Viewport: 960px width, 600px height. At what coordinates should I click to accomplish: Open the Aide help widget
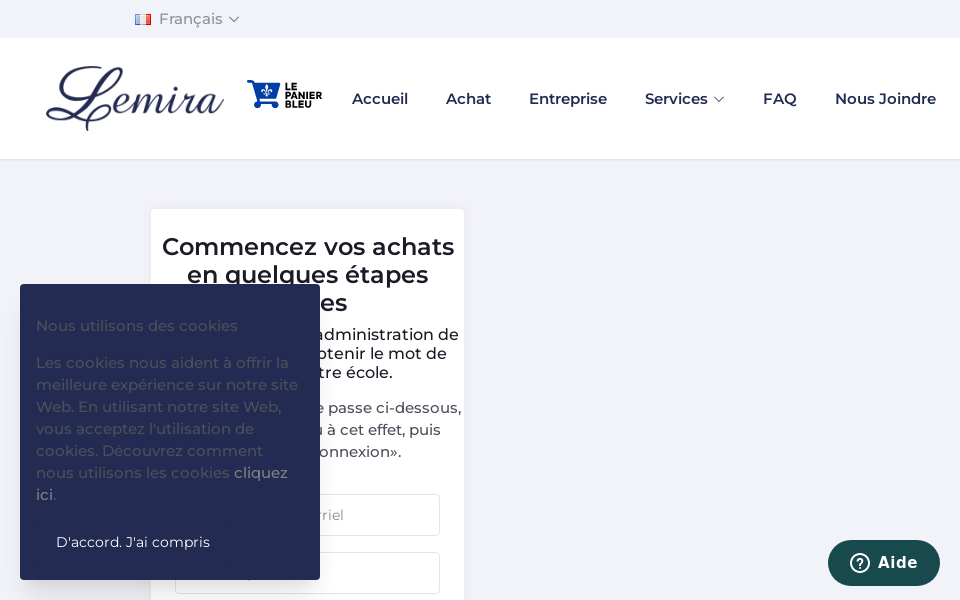pos(884,563)
